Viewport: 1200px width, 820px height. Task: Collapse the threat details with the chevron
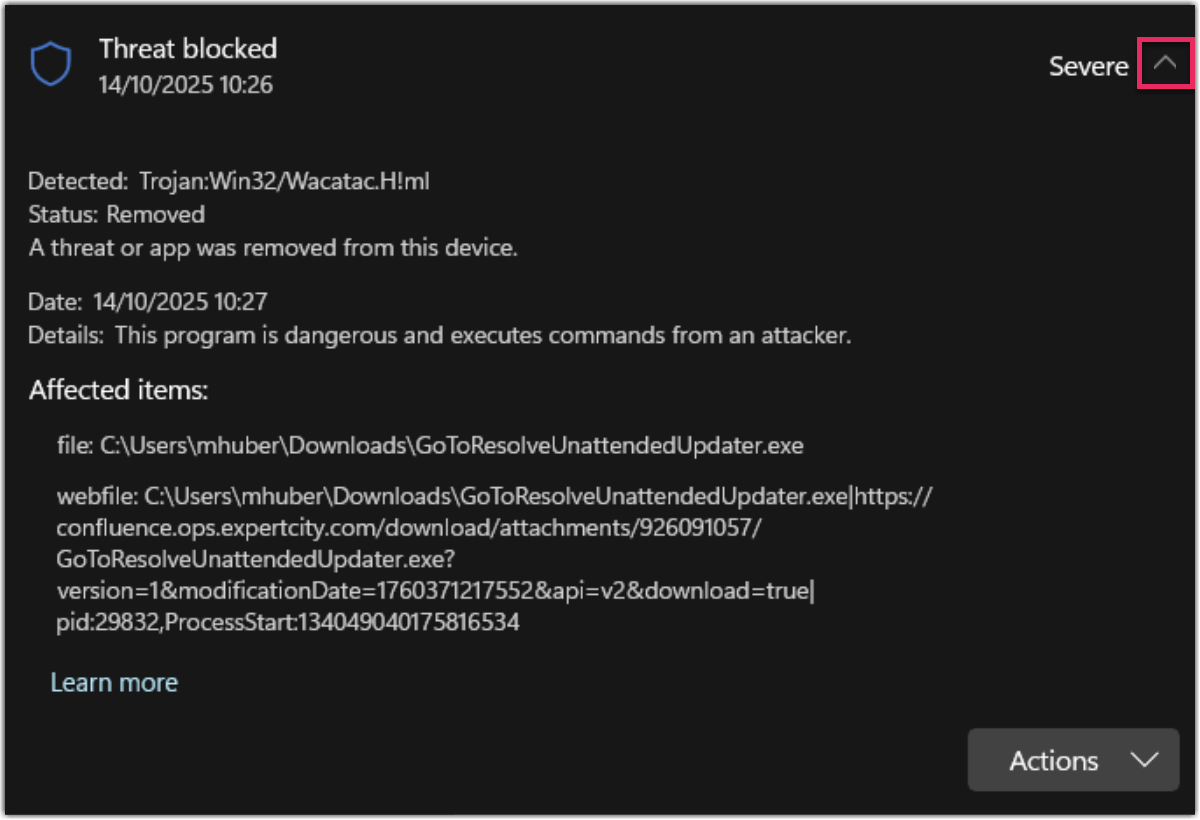pos(1165,63)
